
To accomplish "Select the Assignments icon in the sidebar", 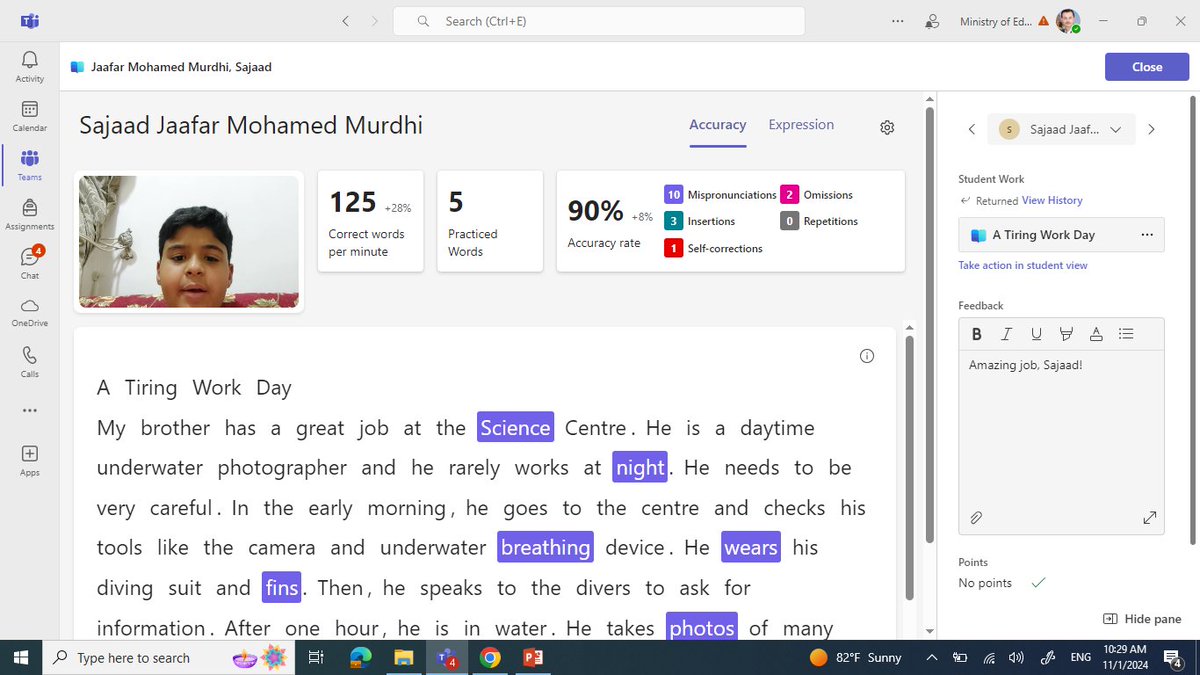I will pos(29,210).
